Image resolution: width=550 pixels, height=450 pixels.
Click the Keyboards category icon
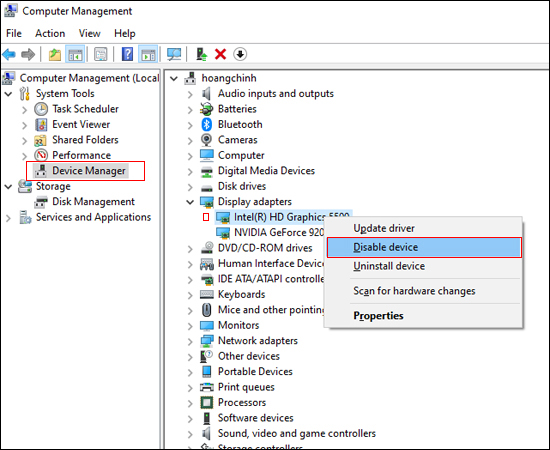207,294
